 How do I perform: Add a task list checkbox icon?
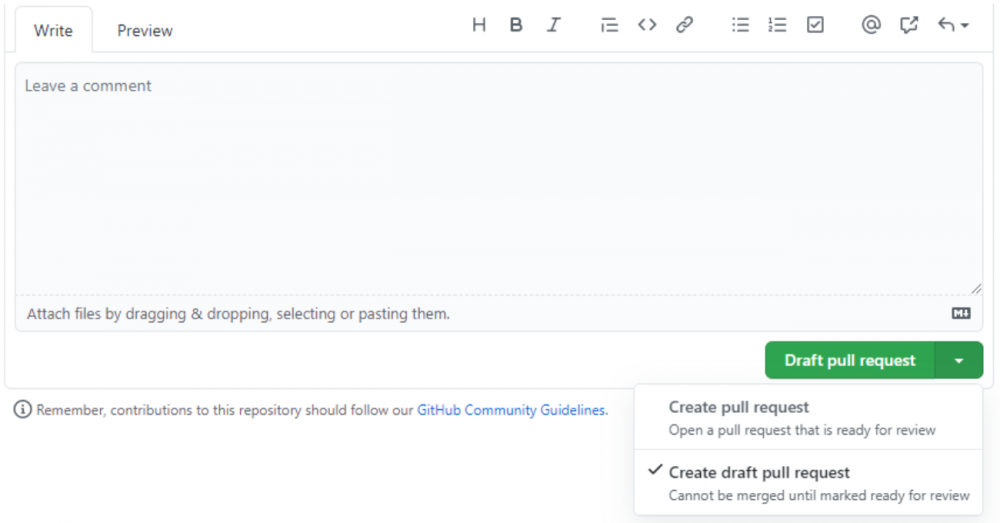(815, 25)
